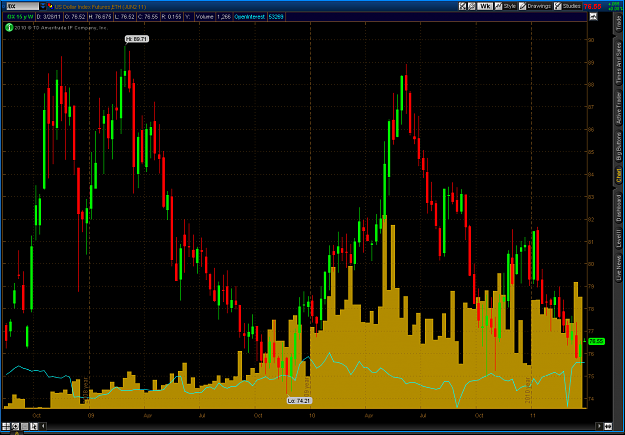Click the 2008 year marker on the chart
The height and width of the screenshot is (435, 625).
point(86,388)
